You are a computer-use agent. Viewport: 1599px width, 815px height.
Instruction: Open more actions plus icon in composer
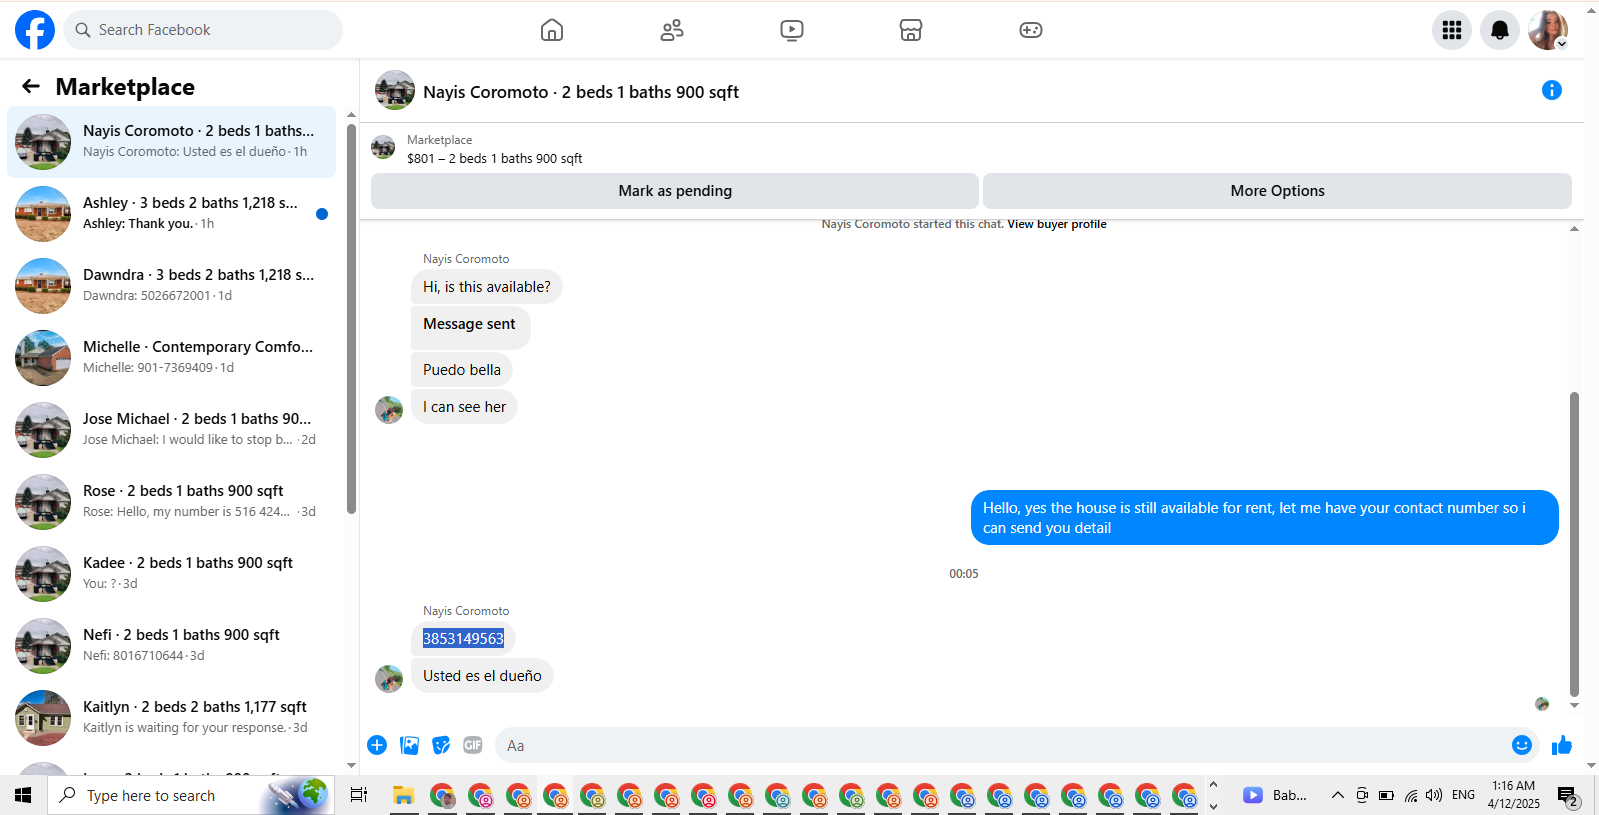coord(377,745)
